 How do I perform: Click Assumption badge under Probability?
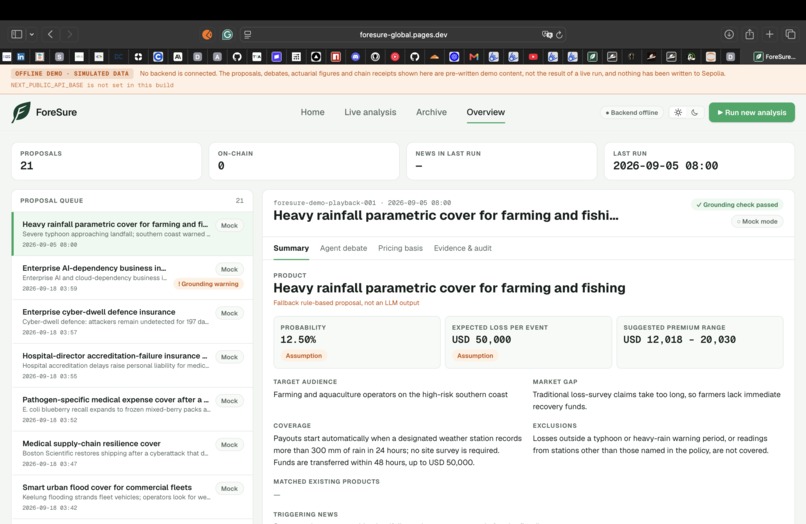click(303, 355)
